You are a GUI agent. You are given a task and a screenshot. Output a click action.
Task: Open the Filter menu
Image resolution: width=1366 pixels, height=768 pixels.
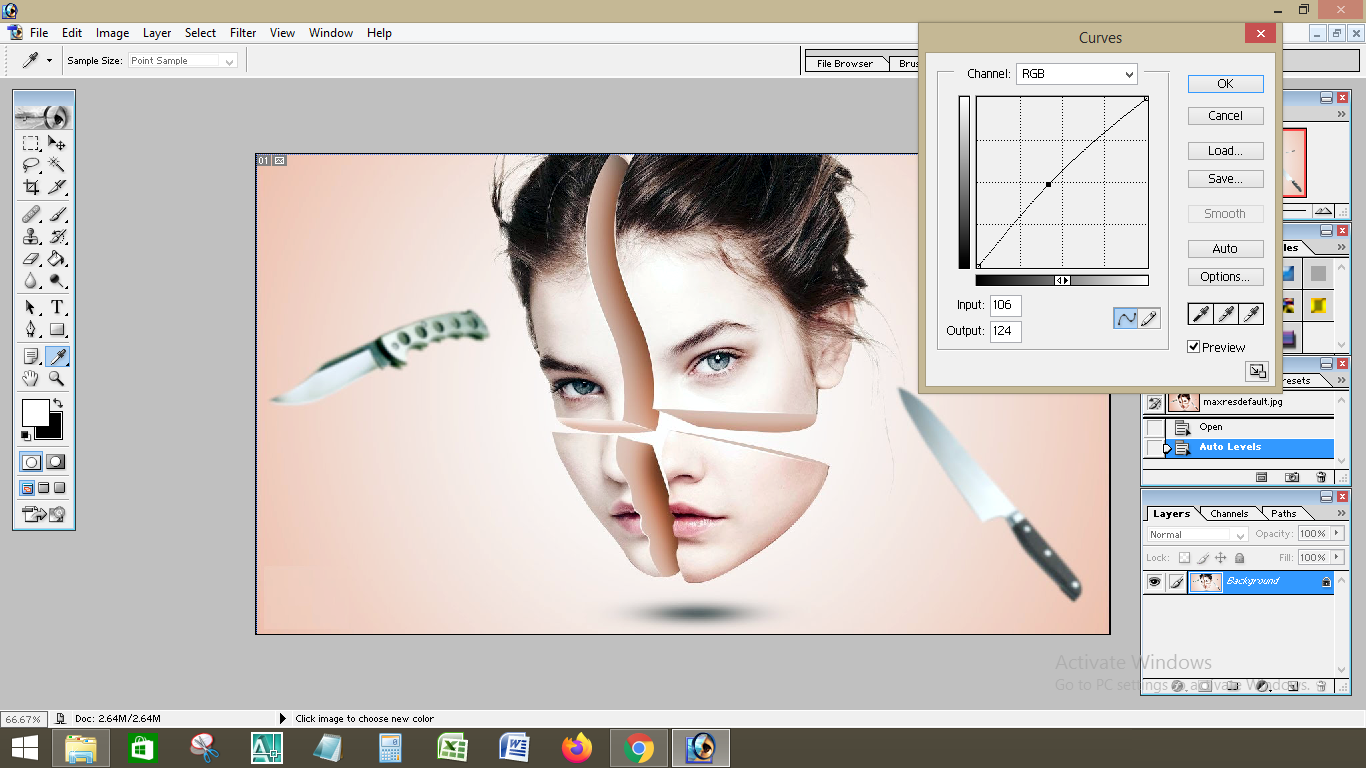point(243,33)
